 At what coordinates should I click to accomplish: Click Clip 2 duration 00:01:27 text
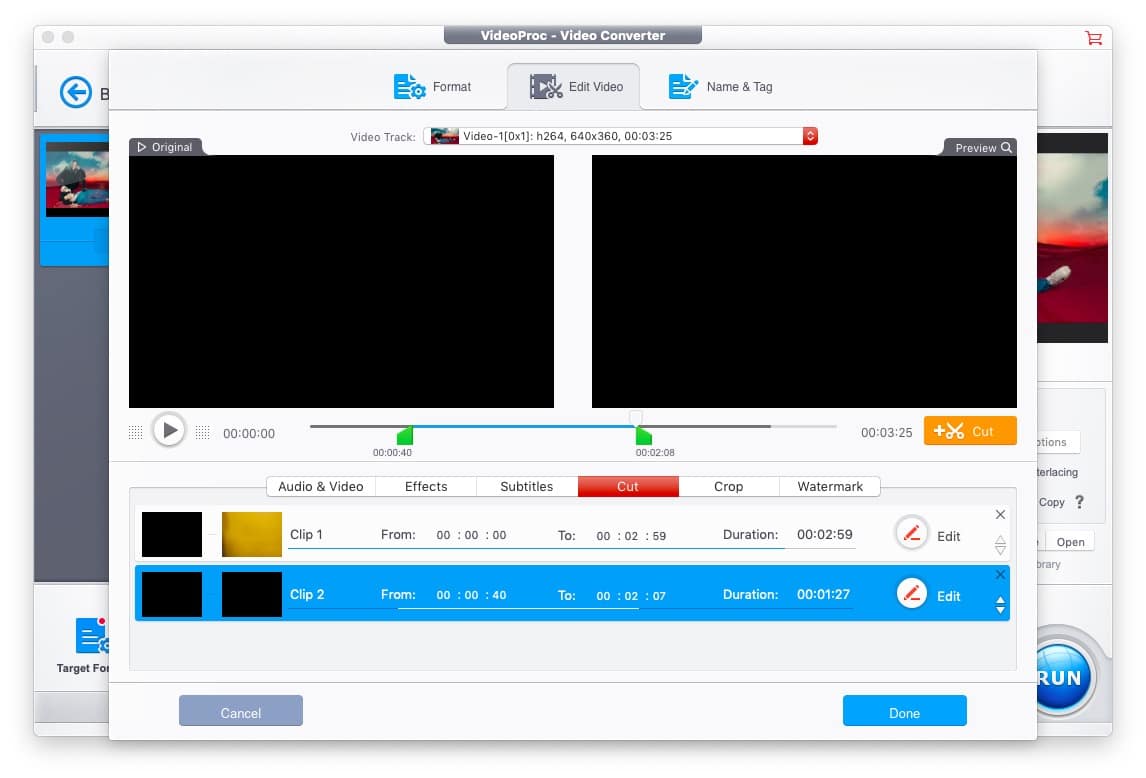(x=824, y=594)
